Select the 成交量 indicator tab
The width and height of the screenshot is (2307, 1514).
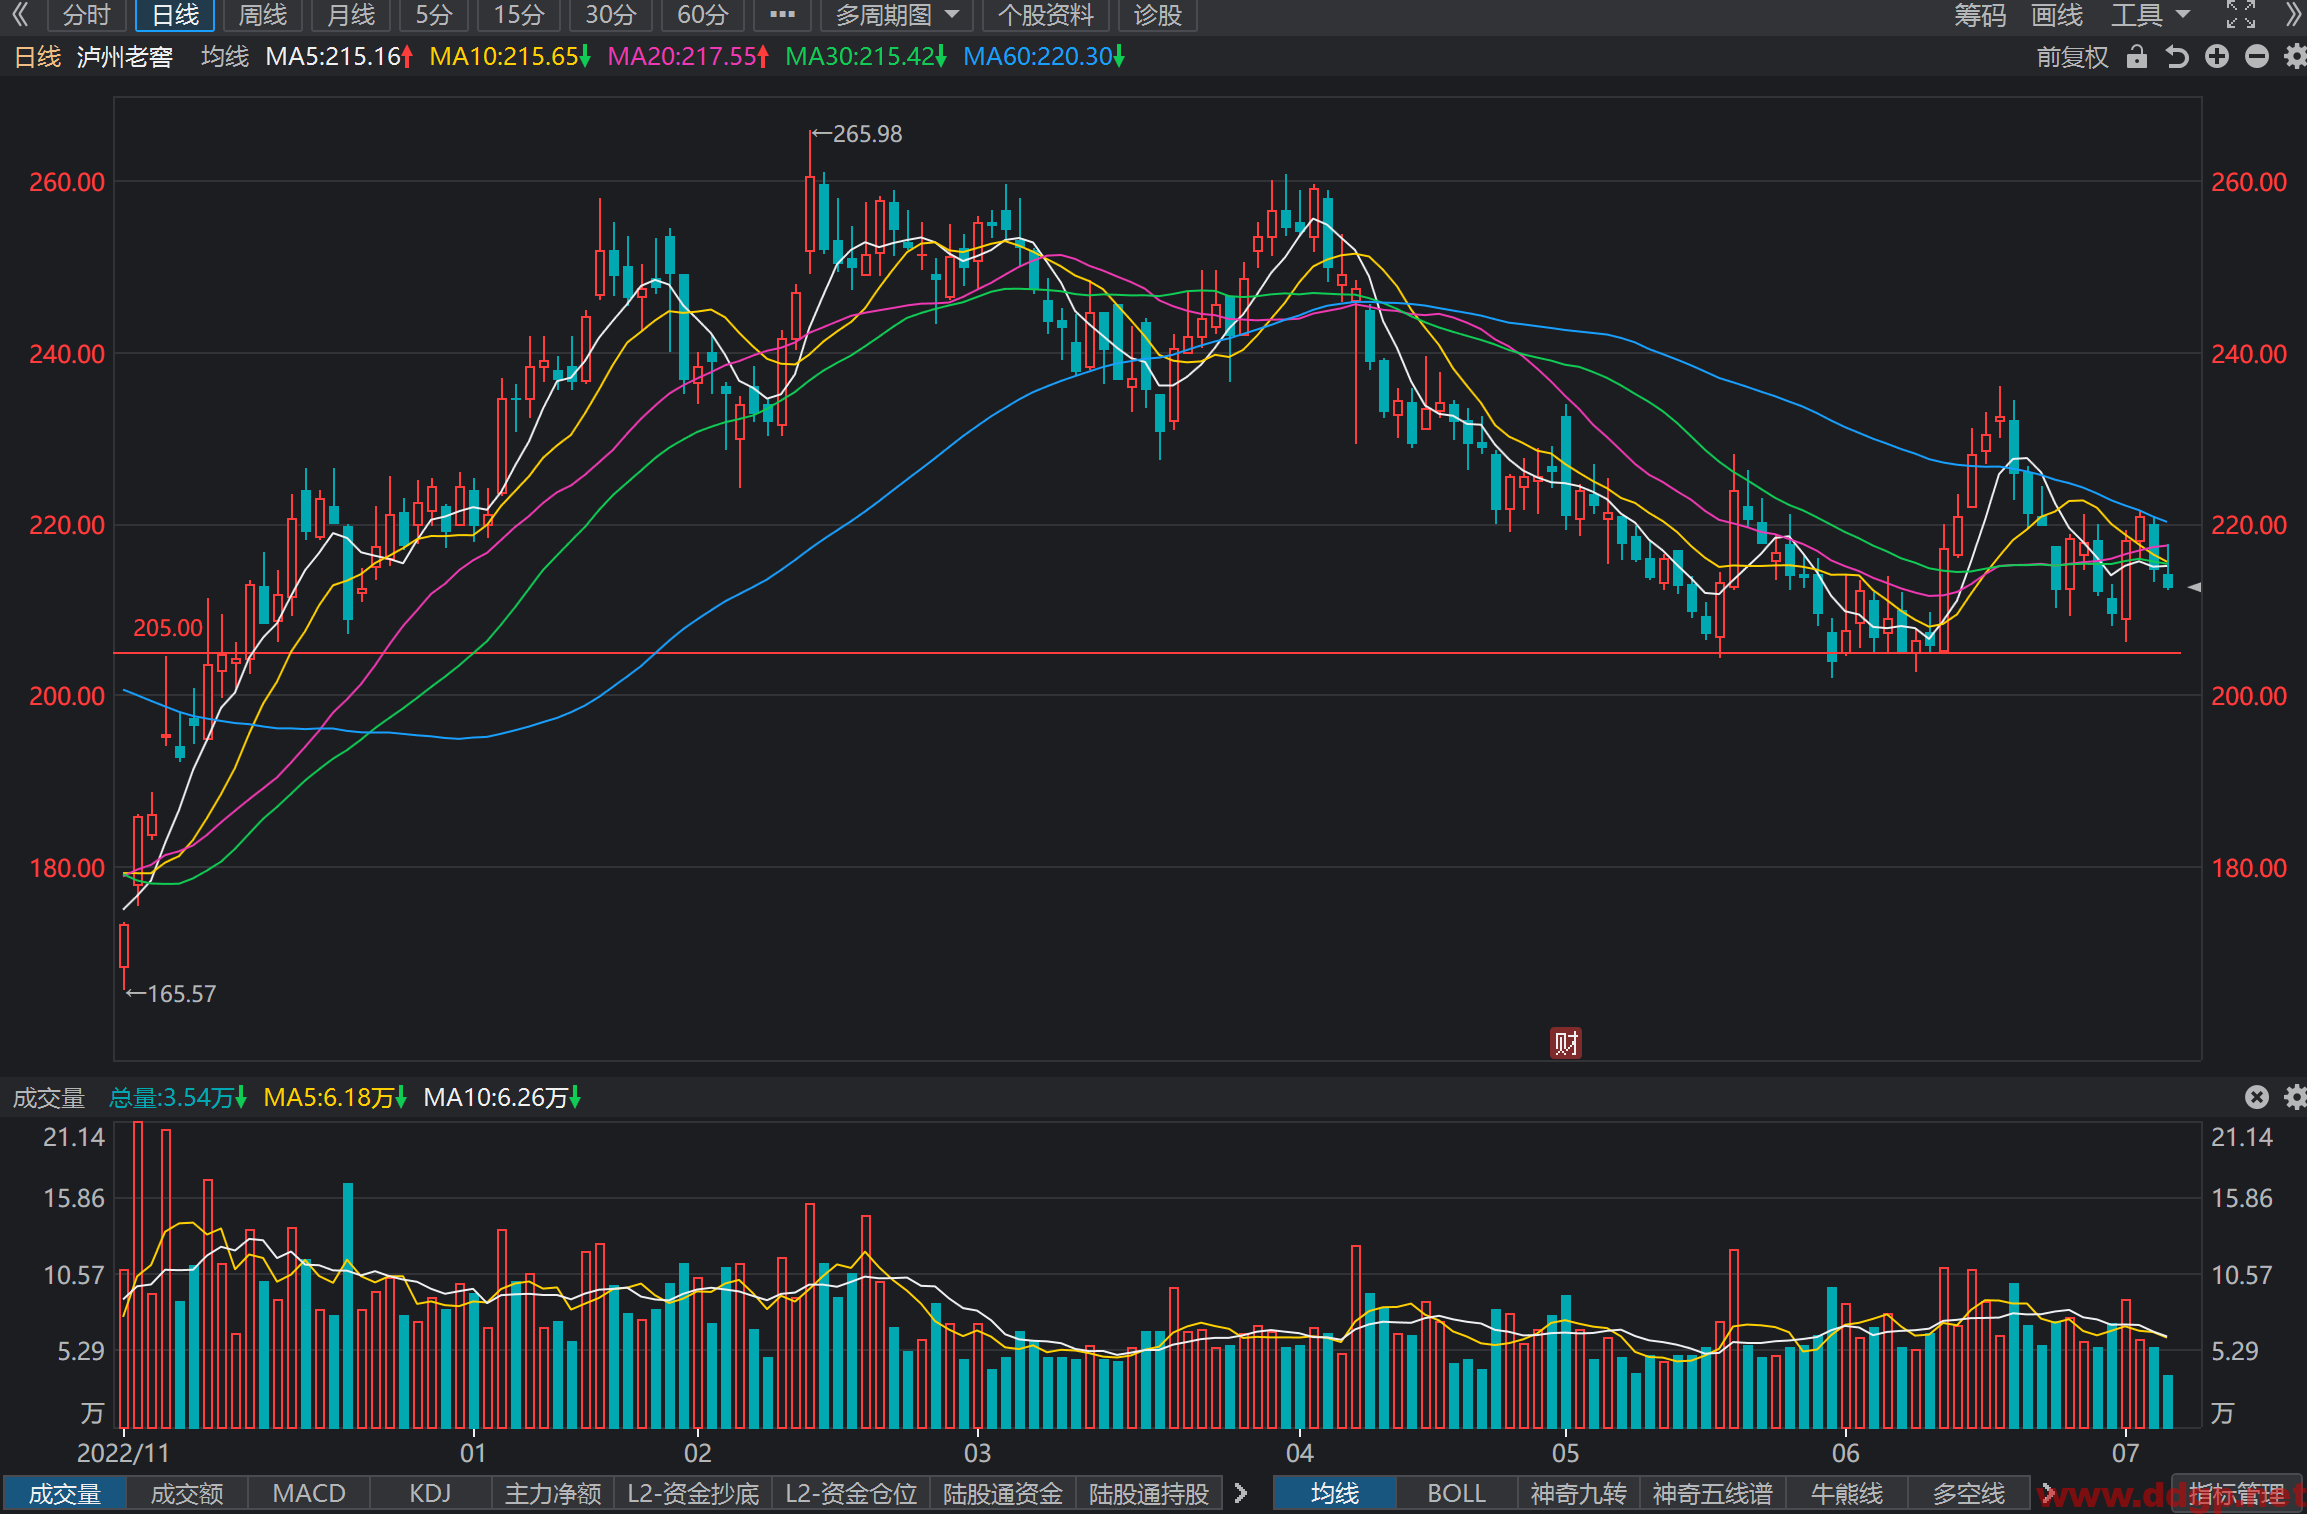(64, 1493)
